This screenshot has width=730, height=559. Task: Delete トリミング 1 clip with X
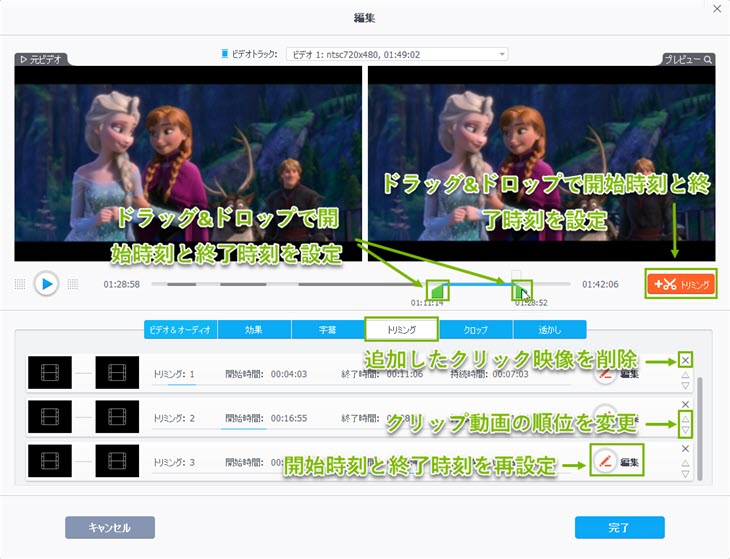coord(685,360)
